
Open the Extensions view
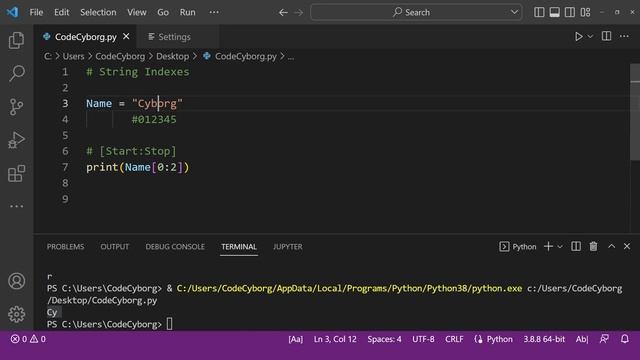click(16, 173)
